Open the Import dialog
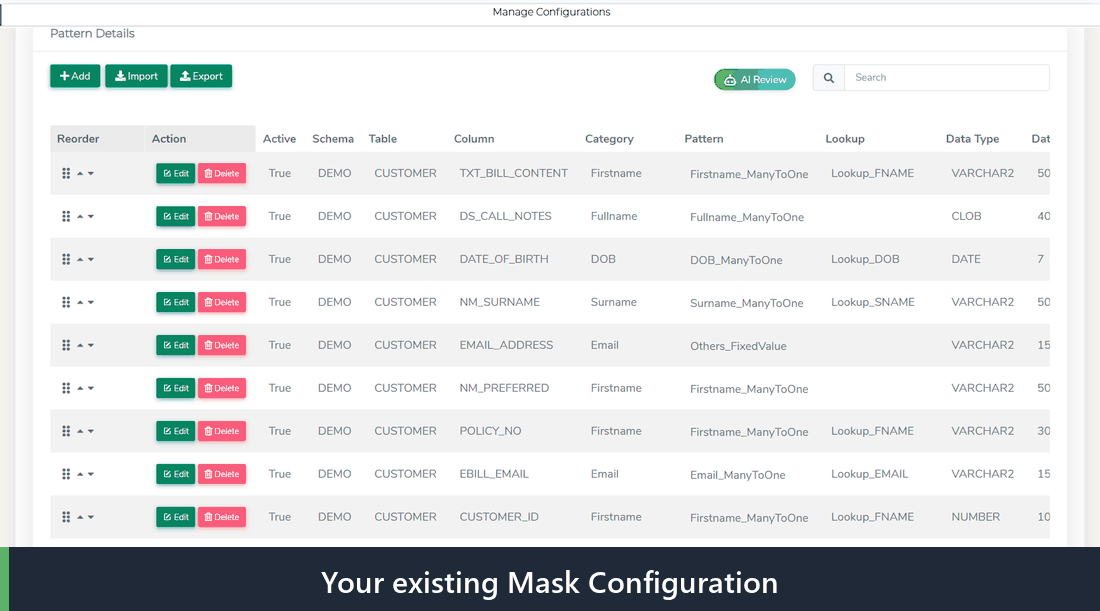 pyautogui.click(x=136, y=76)
